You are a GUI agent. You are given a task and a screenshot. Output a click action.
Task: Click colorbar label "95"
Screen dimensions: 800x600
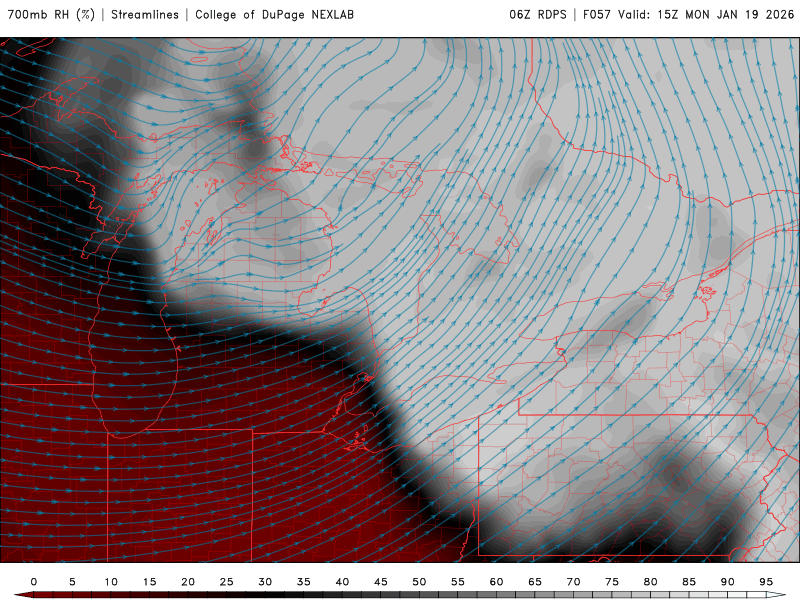[766, 582]
